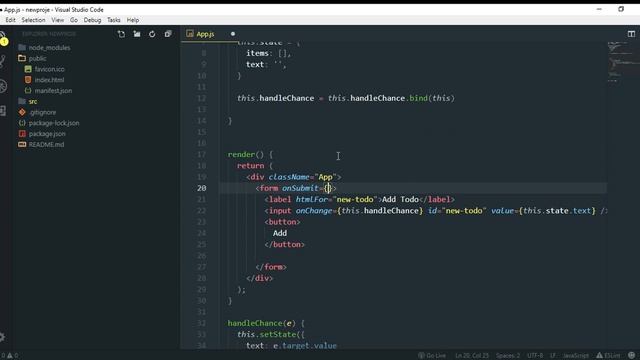Open README.md in the Explorer
Image resolution: width=640 pixels, height=360 pixels.
coord(46,144)
